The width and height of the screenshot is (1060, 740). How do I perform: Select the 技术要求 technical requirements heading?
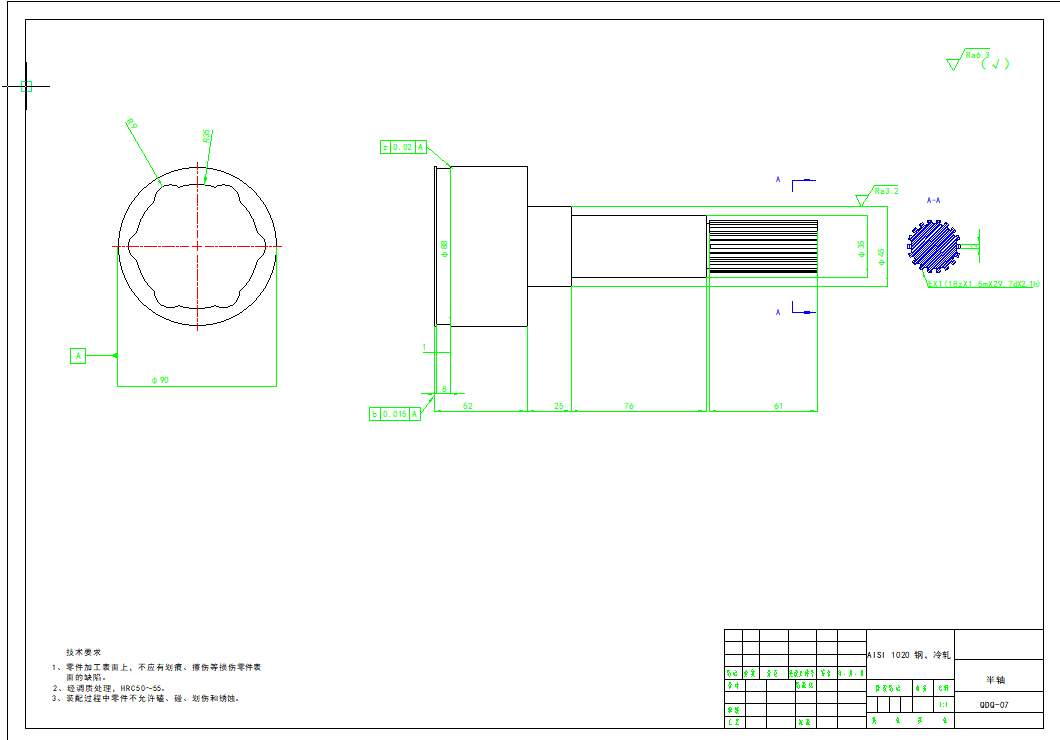click(83, 651)
